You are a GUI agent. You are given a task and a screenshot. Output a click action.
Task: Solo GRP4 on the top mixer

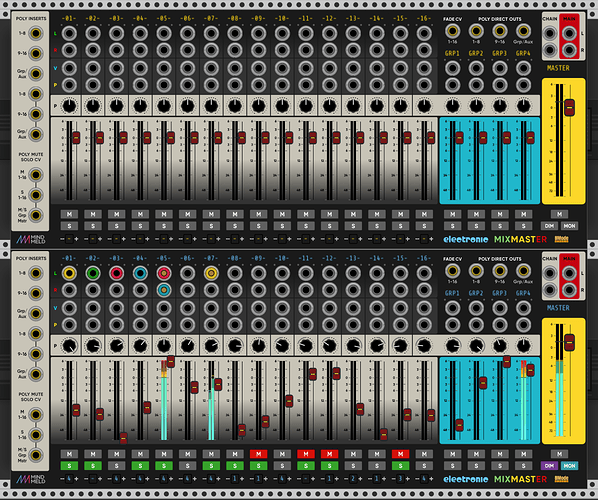pyautogui.click(x=523, y=226)
